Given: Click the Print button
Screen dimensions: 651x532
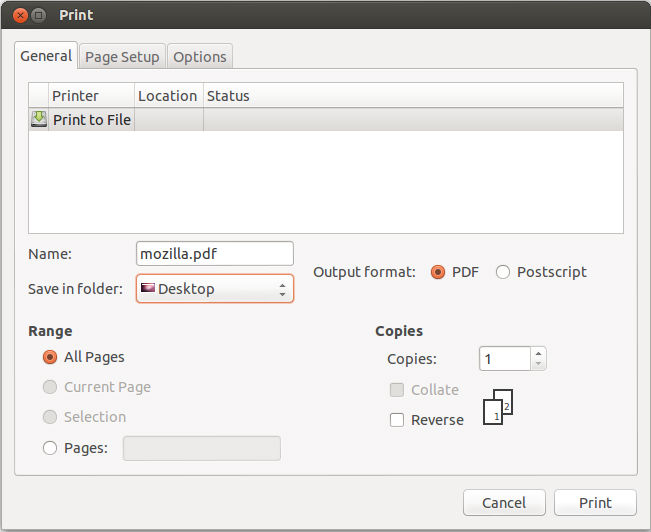Looking at the screenshot, I should pyautogui.click(x=595, y=503).
